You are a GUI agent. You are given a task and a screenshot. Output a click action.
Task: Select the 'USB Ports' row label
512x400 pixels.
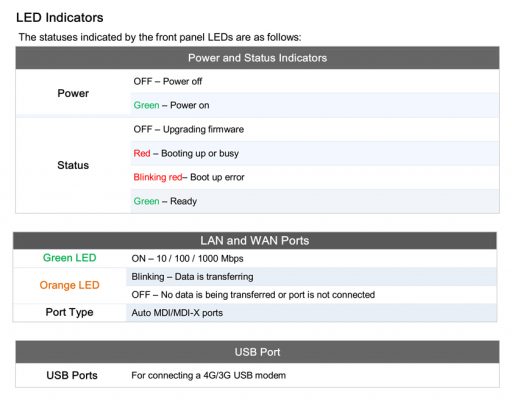click(x=72, y=375)
